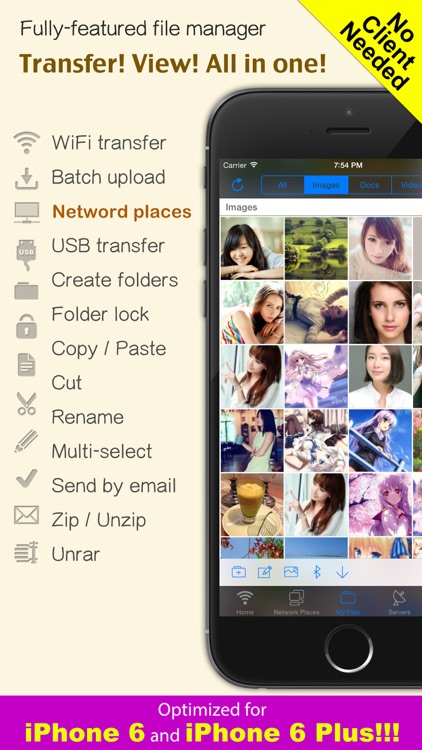Click the 'Copy / Paste' label
This screenshot has width=422, height=750.
click(109, 349)
